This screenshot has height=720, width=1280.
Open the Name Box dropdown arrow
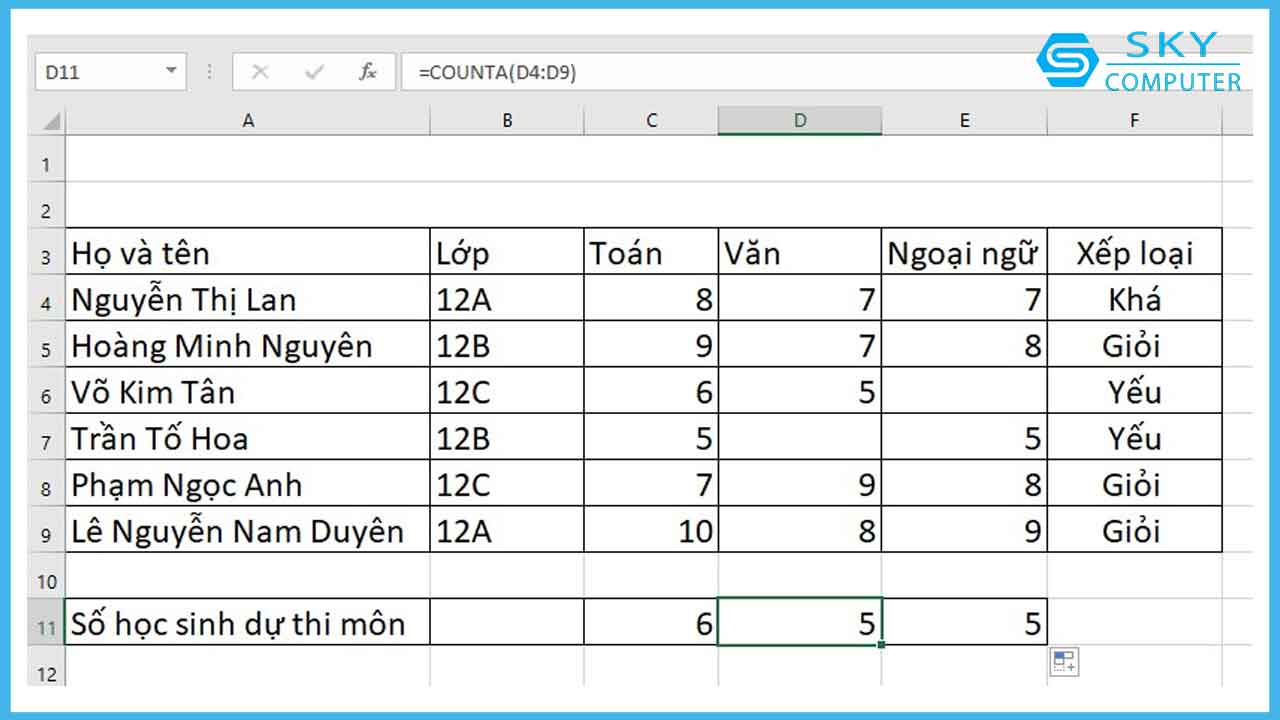pos(171,72)
